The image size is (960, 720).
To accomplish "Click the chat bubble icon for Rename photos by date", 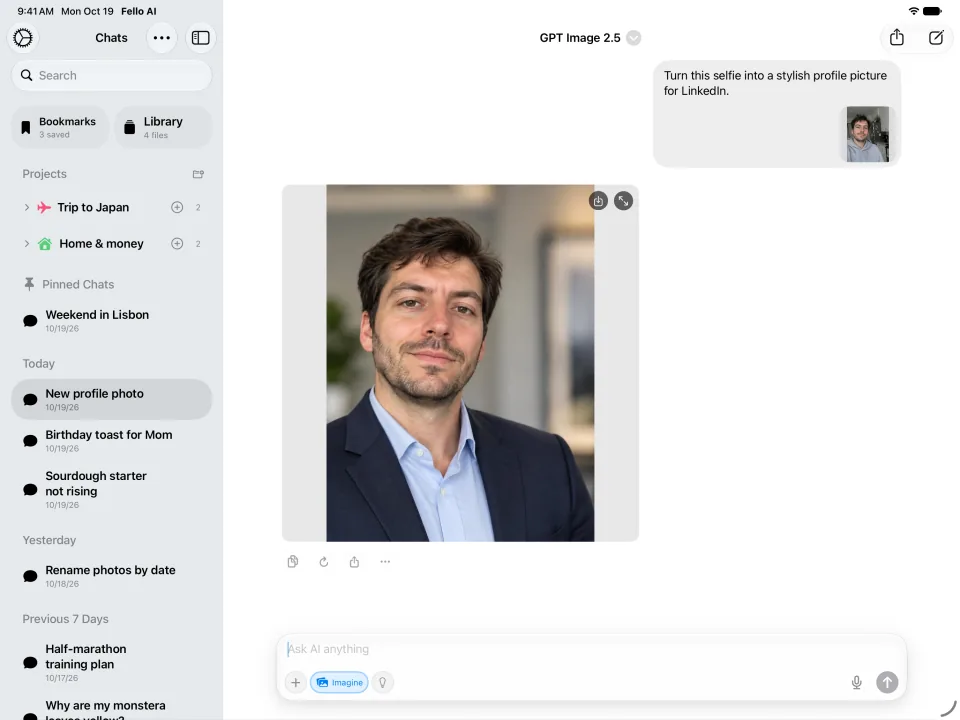I will (x=30, y=576).
